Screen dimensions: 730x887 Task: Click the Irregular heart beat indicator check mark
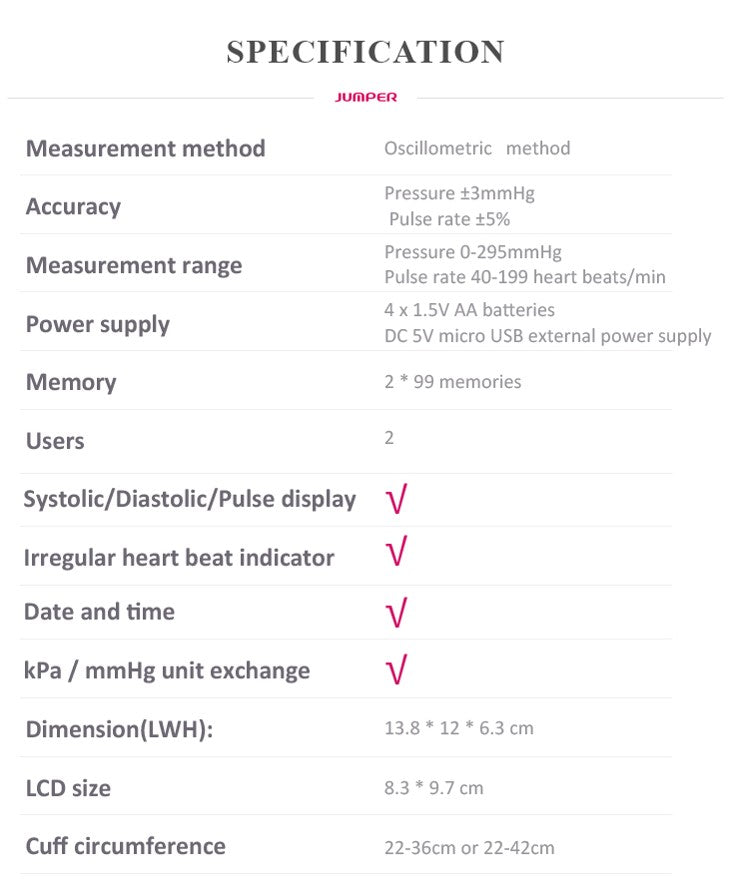[396, 553]
